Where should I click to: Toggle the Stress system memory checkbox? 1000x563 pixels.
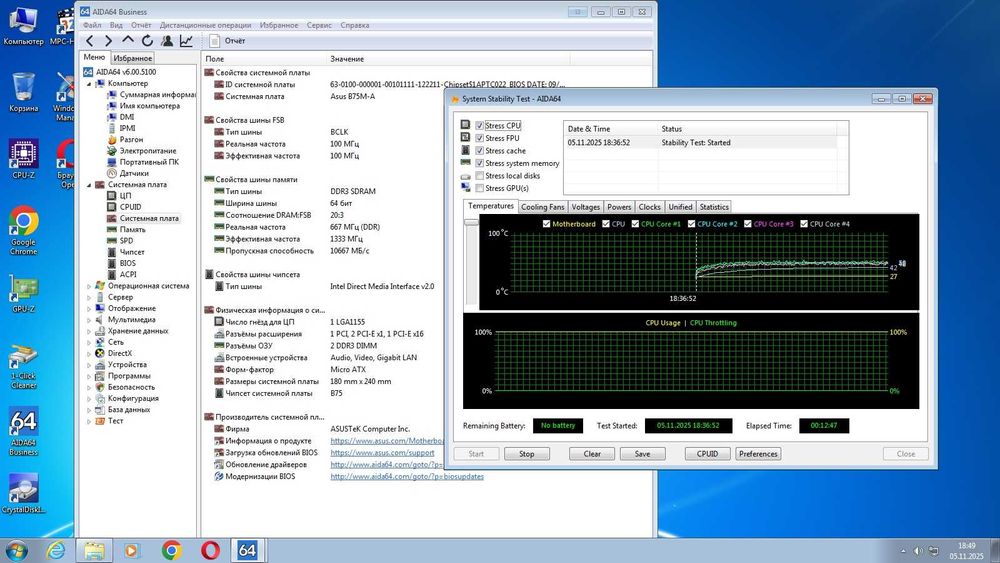click(480, 163)
